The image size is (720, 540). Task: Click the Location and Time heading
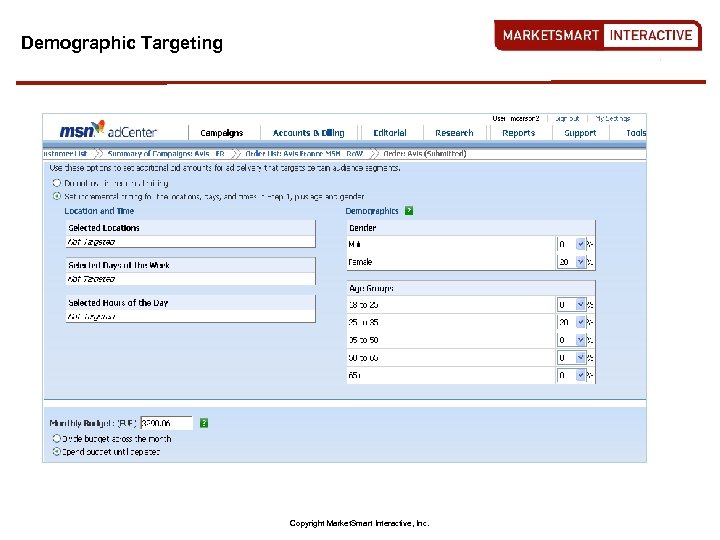point(99,211)
